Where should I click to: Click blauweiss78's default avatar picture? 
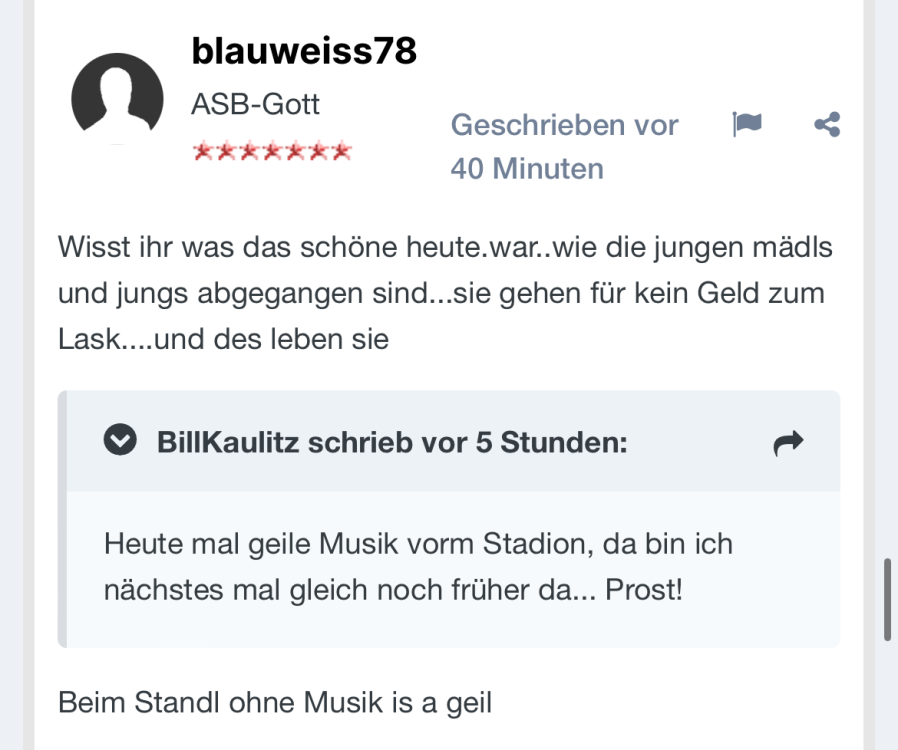pos(117,98)
